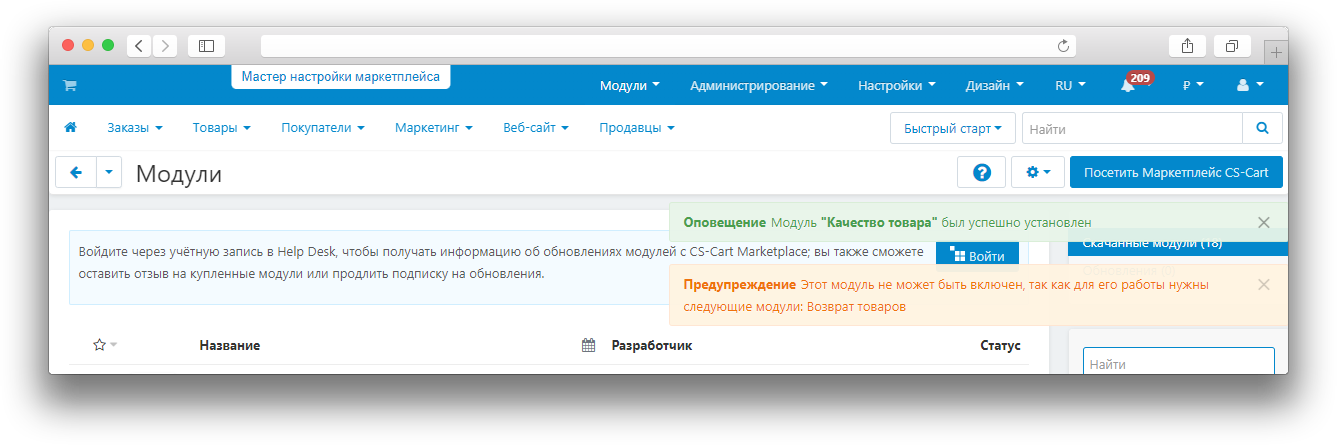This screenshot has height=445, width=1337.
Task: Click the top Найти search field
Action: click(x=1131, y=128)
